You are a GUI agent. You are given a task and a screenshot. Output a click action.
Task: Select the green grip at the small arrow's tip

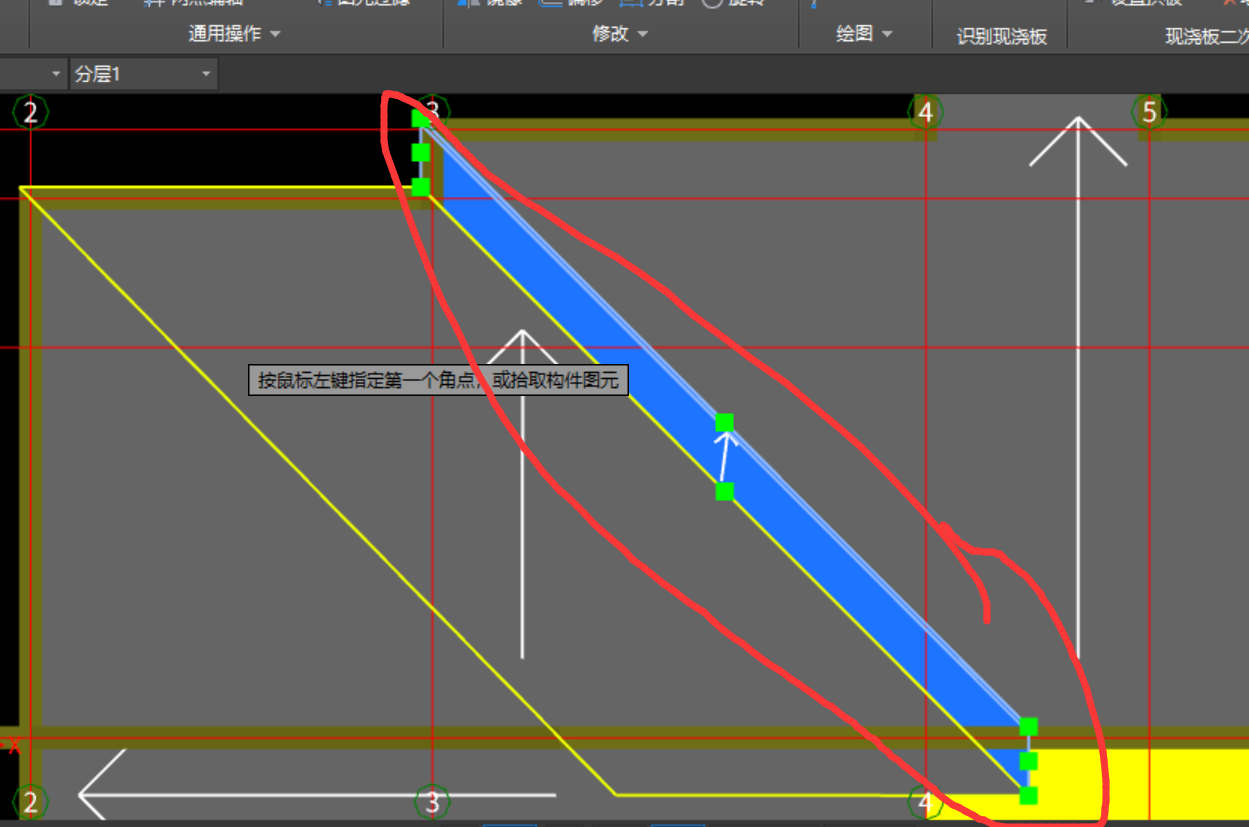pos(725,423)
